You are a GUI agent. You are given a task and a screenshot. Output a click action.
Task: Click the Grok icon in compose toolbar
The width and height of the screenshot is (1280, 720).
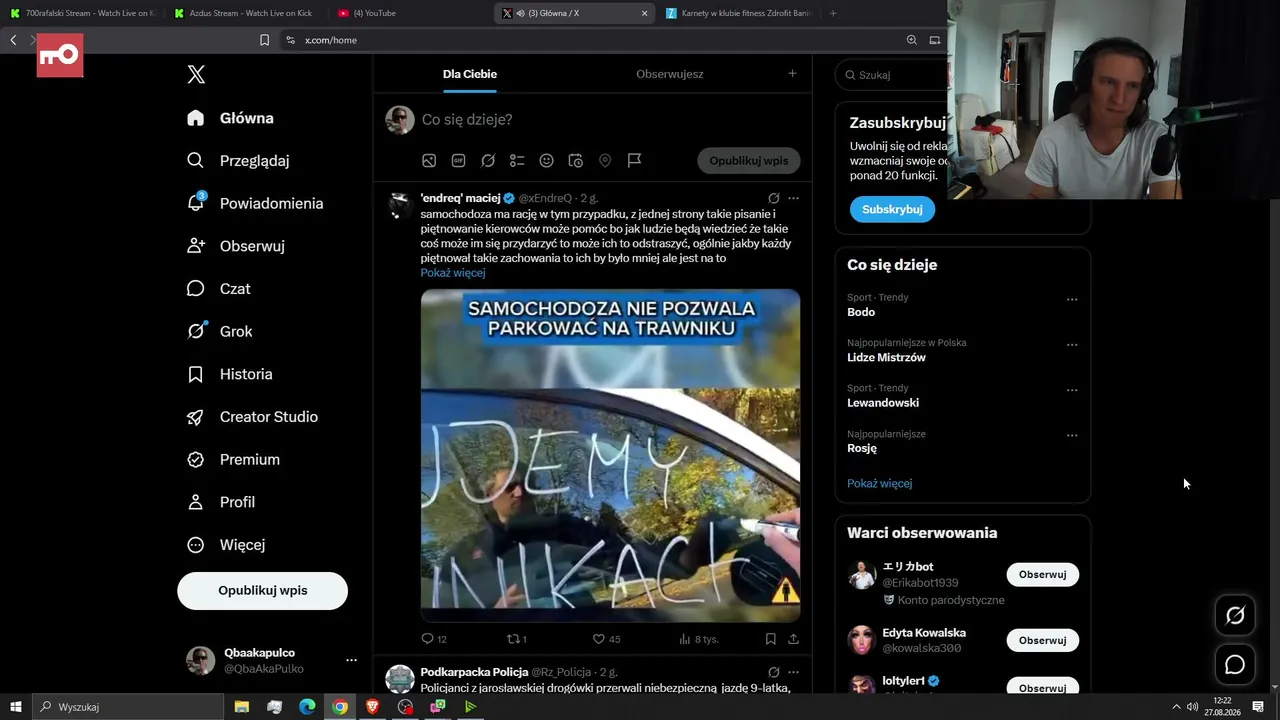(x=488, y=161)
